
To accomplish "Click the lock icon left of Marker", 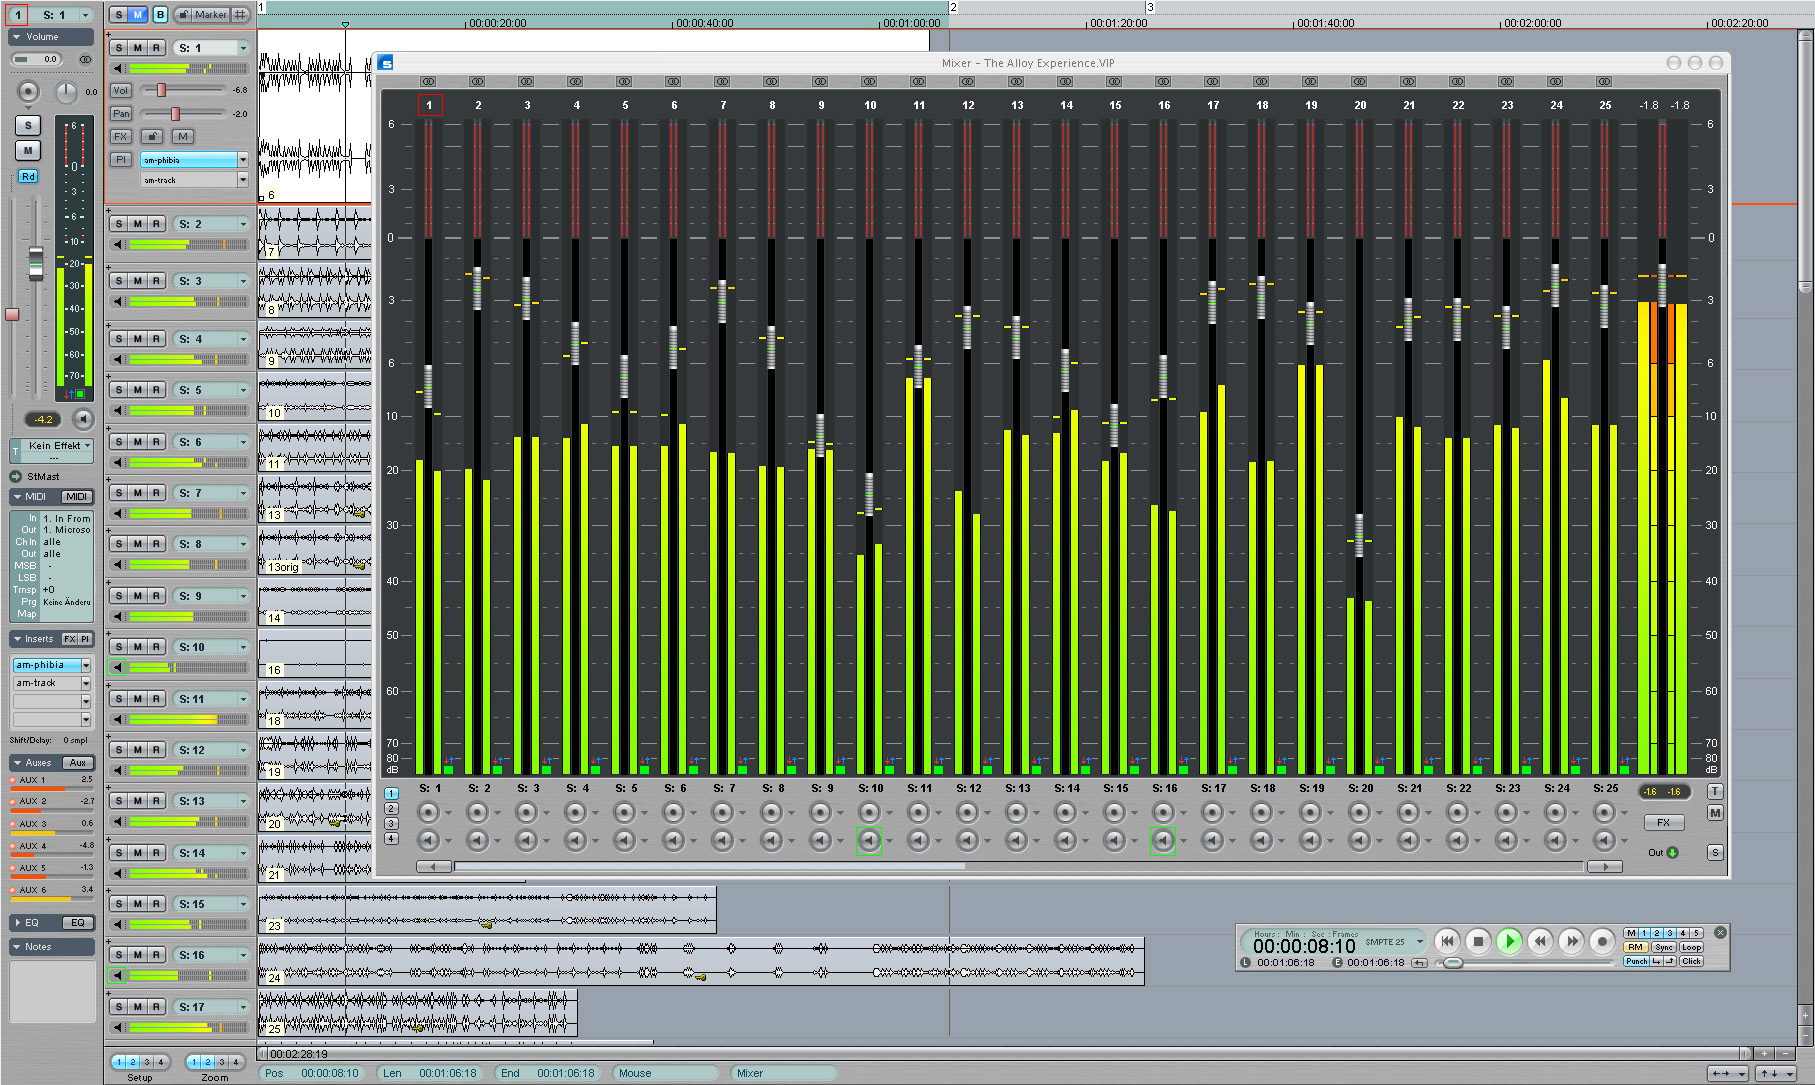I will (x=184, y=15).
